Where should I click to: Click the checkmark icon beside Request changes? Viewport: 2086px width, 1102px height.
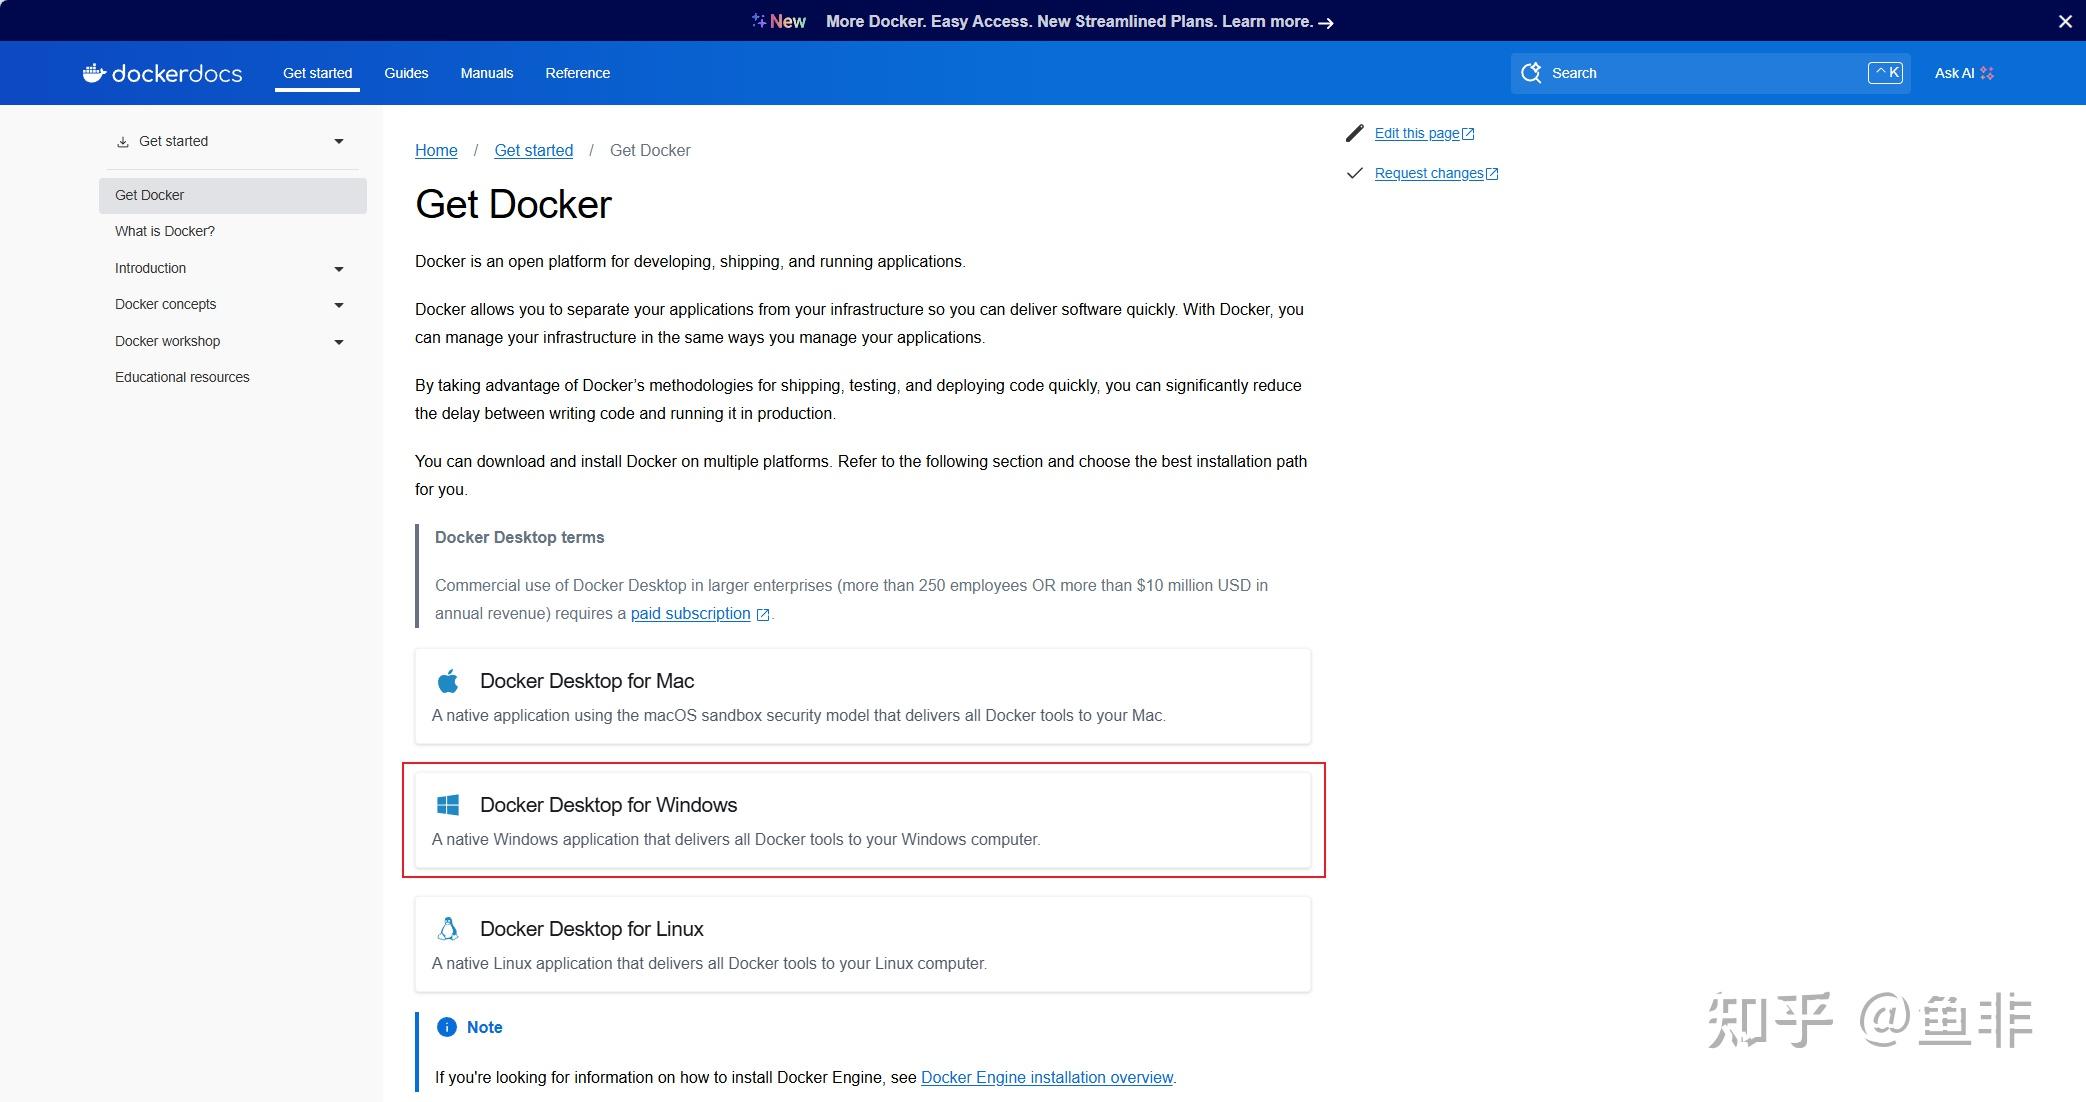coord(1355,173)
